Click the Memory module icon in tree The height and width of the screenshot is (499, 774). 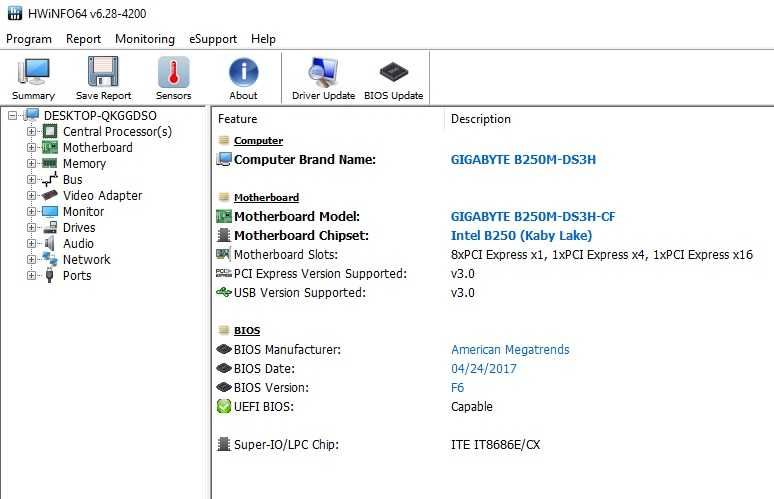click(49, 163)
